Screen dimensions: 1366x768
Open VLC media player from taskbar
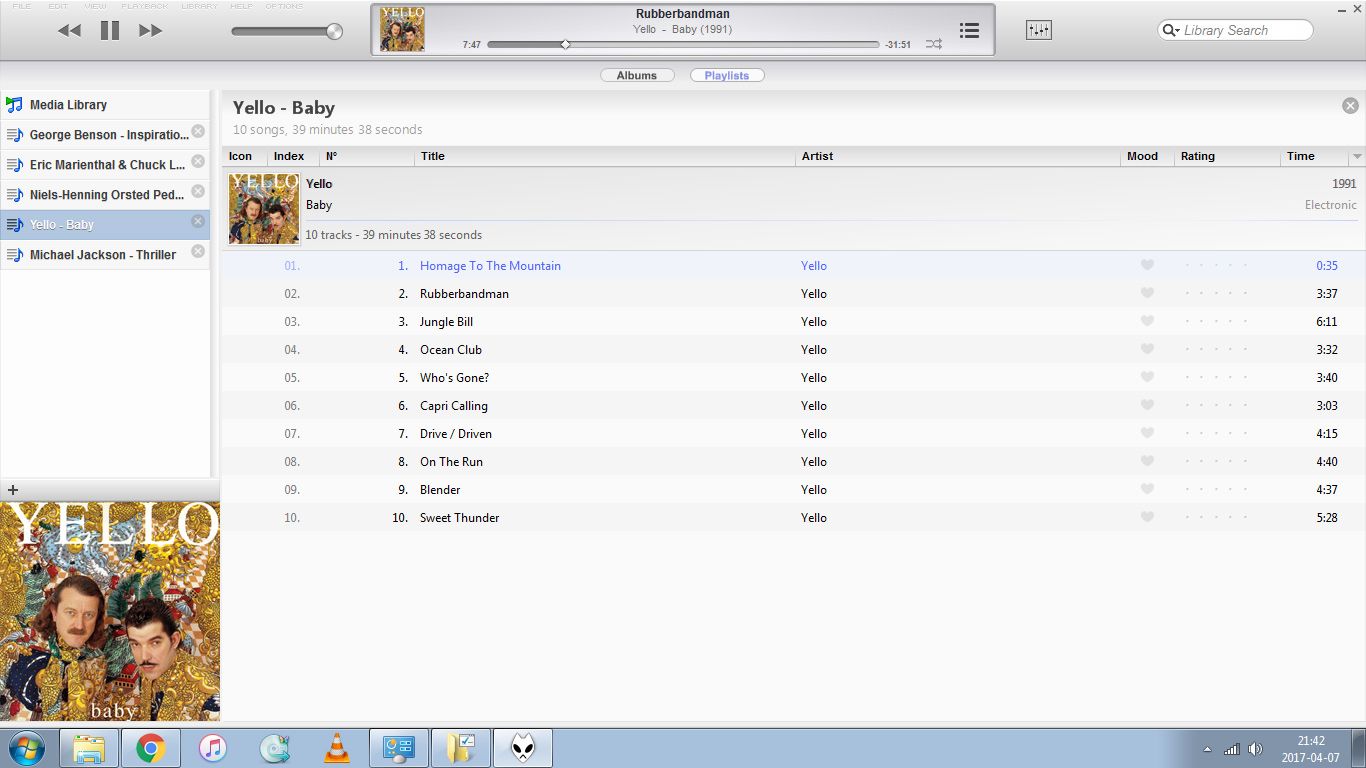pos(337,748)
